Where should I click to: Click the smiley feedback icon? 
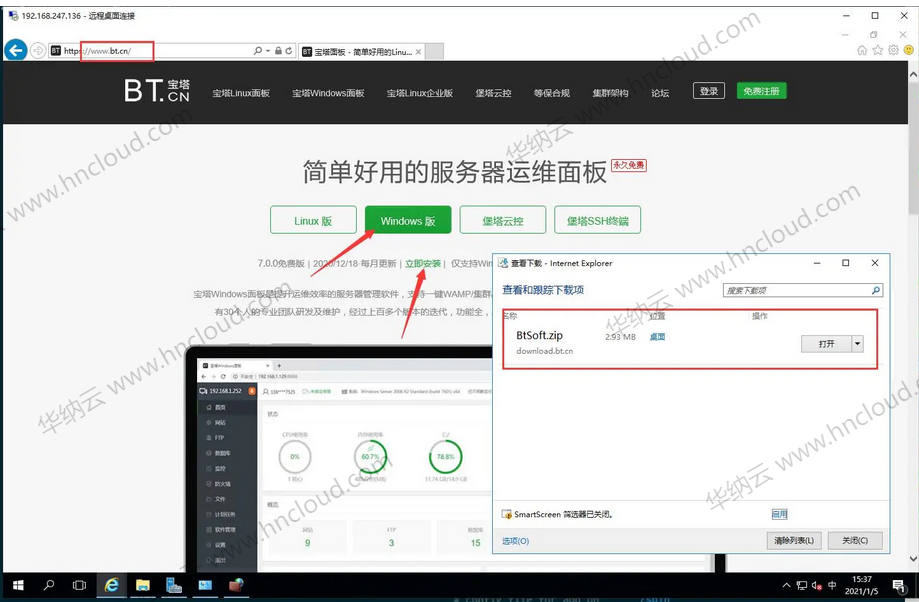909,50
